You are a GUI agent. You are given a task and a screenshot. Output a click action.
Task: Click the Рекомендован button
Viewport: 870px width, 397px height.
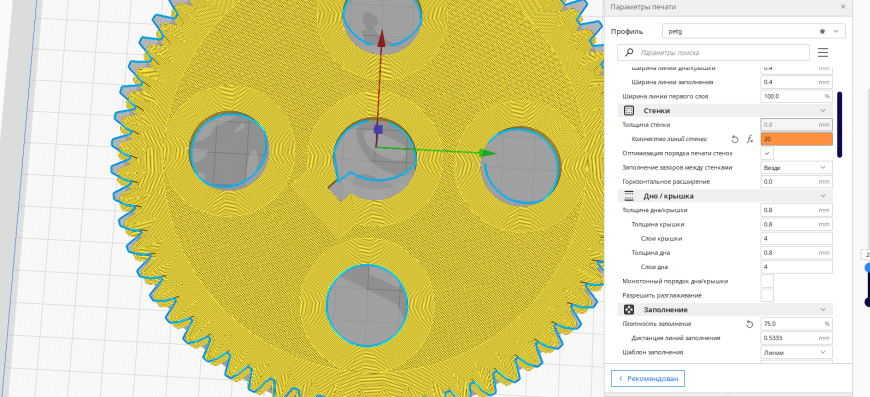click(648, 379)
